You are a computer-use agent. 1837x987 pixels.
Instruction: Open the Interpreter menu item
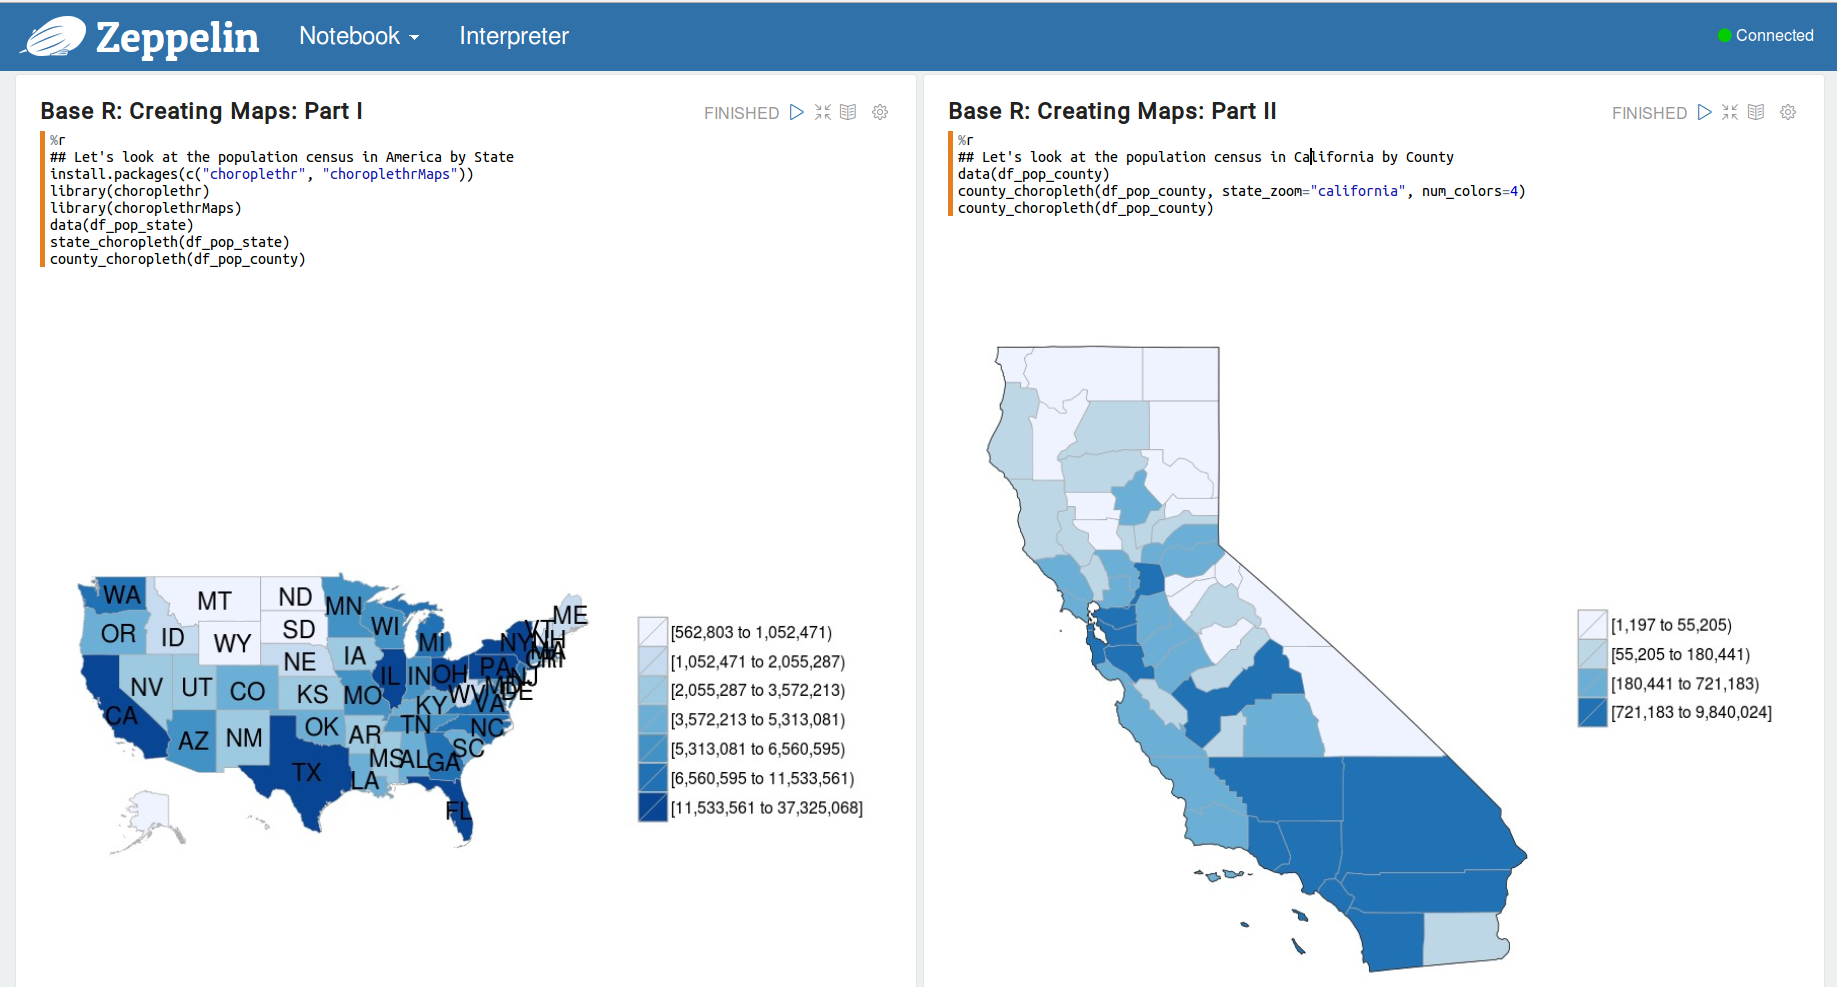click(514, 36)
